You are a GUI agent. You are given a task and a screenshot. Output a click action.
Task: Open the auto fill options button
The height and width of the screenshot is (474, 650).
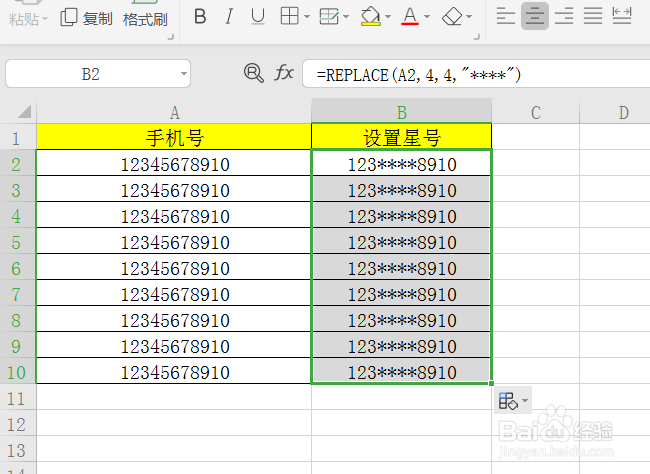pyautogui.click(x=513, y=400)
